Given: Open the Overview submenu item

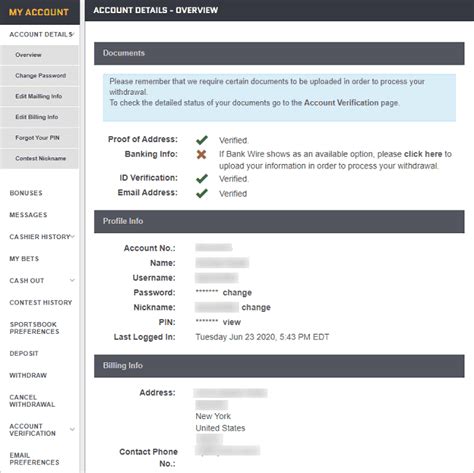Looking at the screenshot, I should 40,55.
